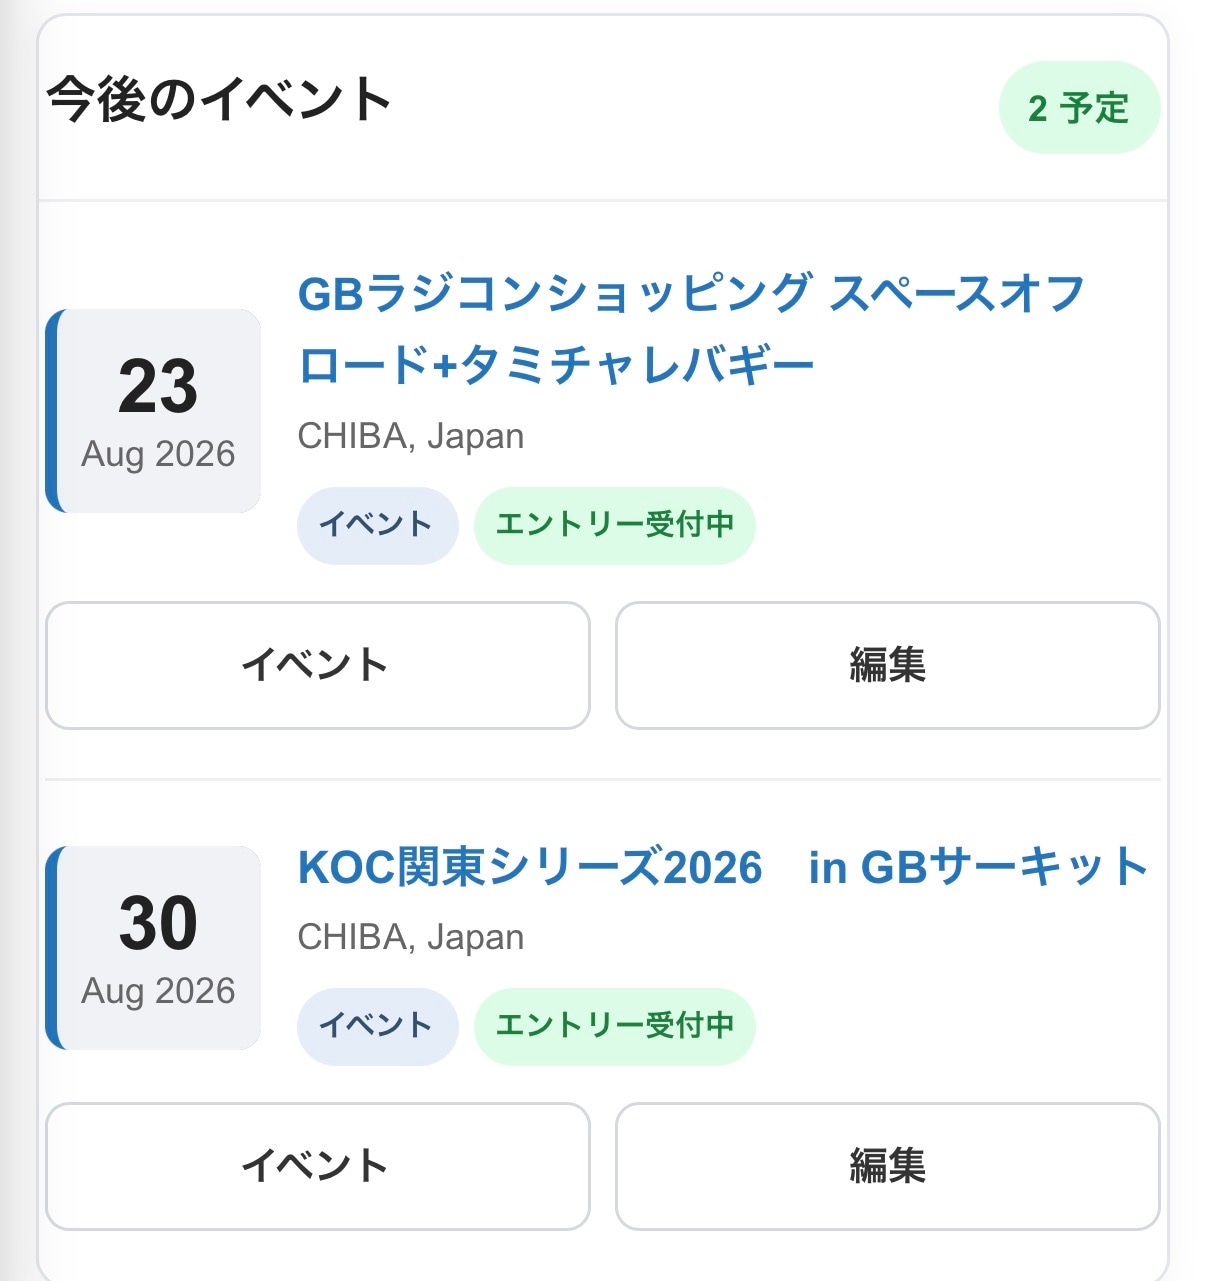Click 編集 button for the Aug 23 event
Screen dimensions: 1206x1281
(888, 665)
